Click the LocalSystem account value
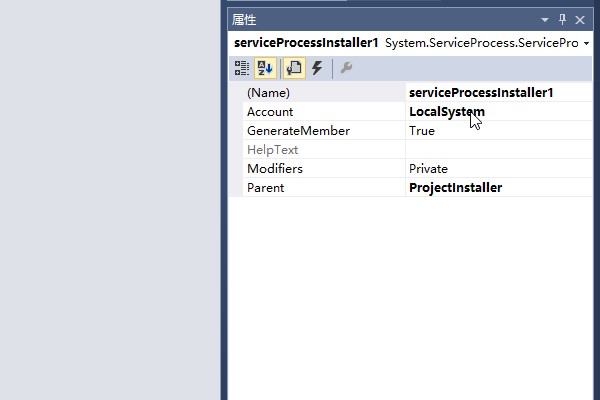This screenshot has width=600, height=400. (447, 112)
